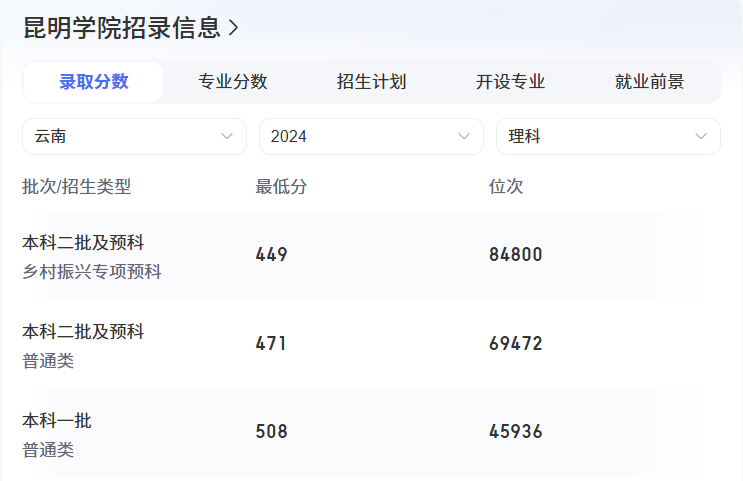Open the 招生计划 tab

click(372, 82)
